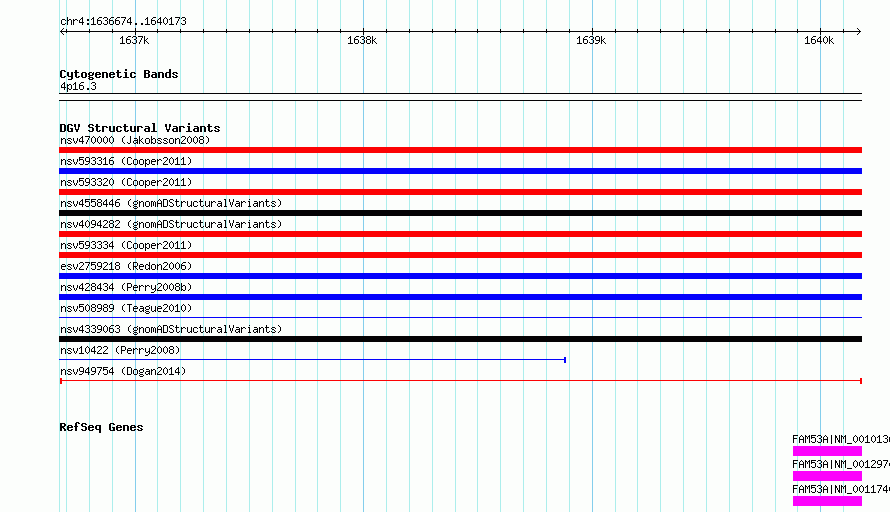
Task: Click the black bar for nsv4339063
Action: [460, 339]
